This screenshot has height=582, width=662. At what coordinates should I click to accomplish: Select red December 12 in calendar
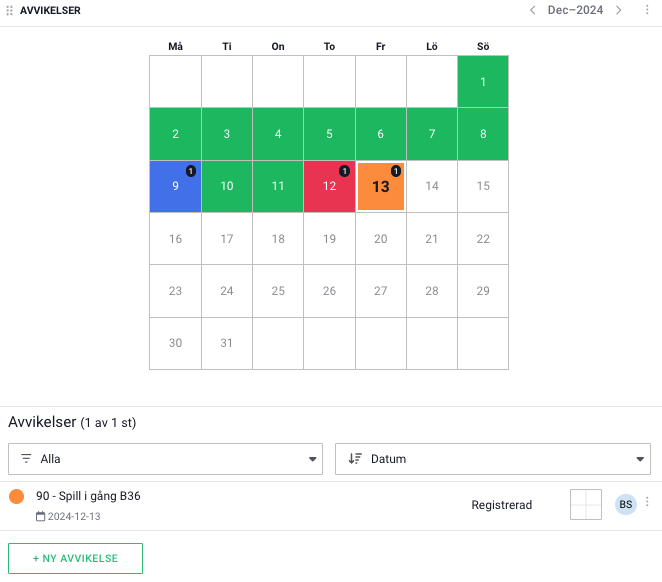point(329,186)
